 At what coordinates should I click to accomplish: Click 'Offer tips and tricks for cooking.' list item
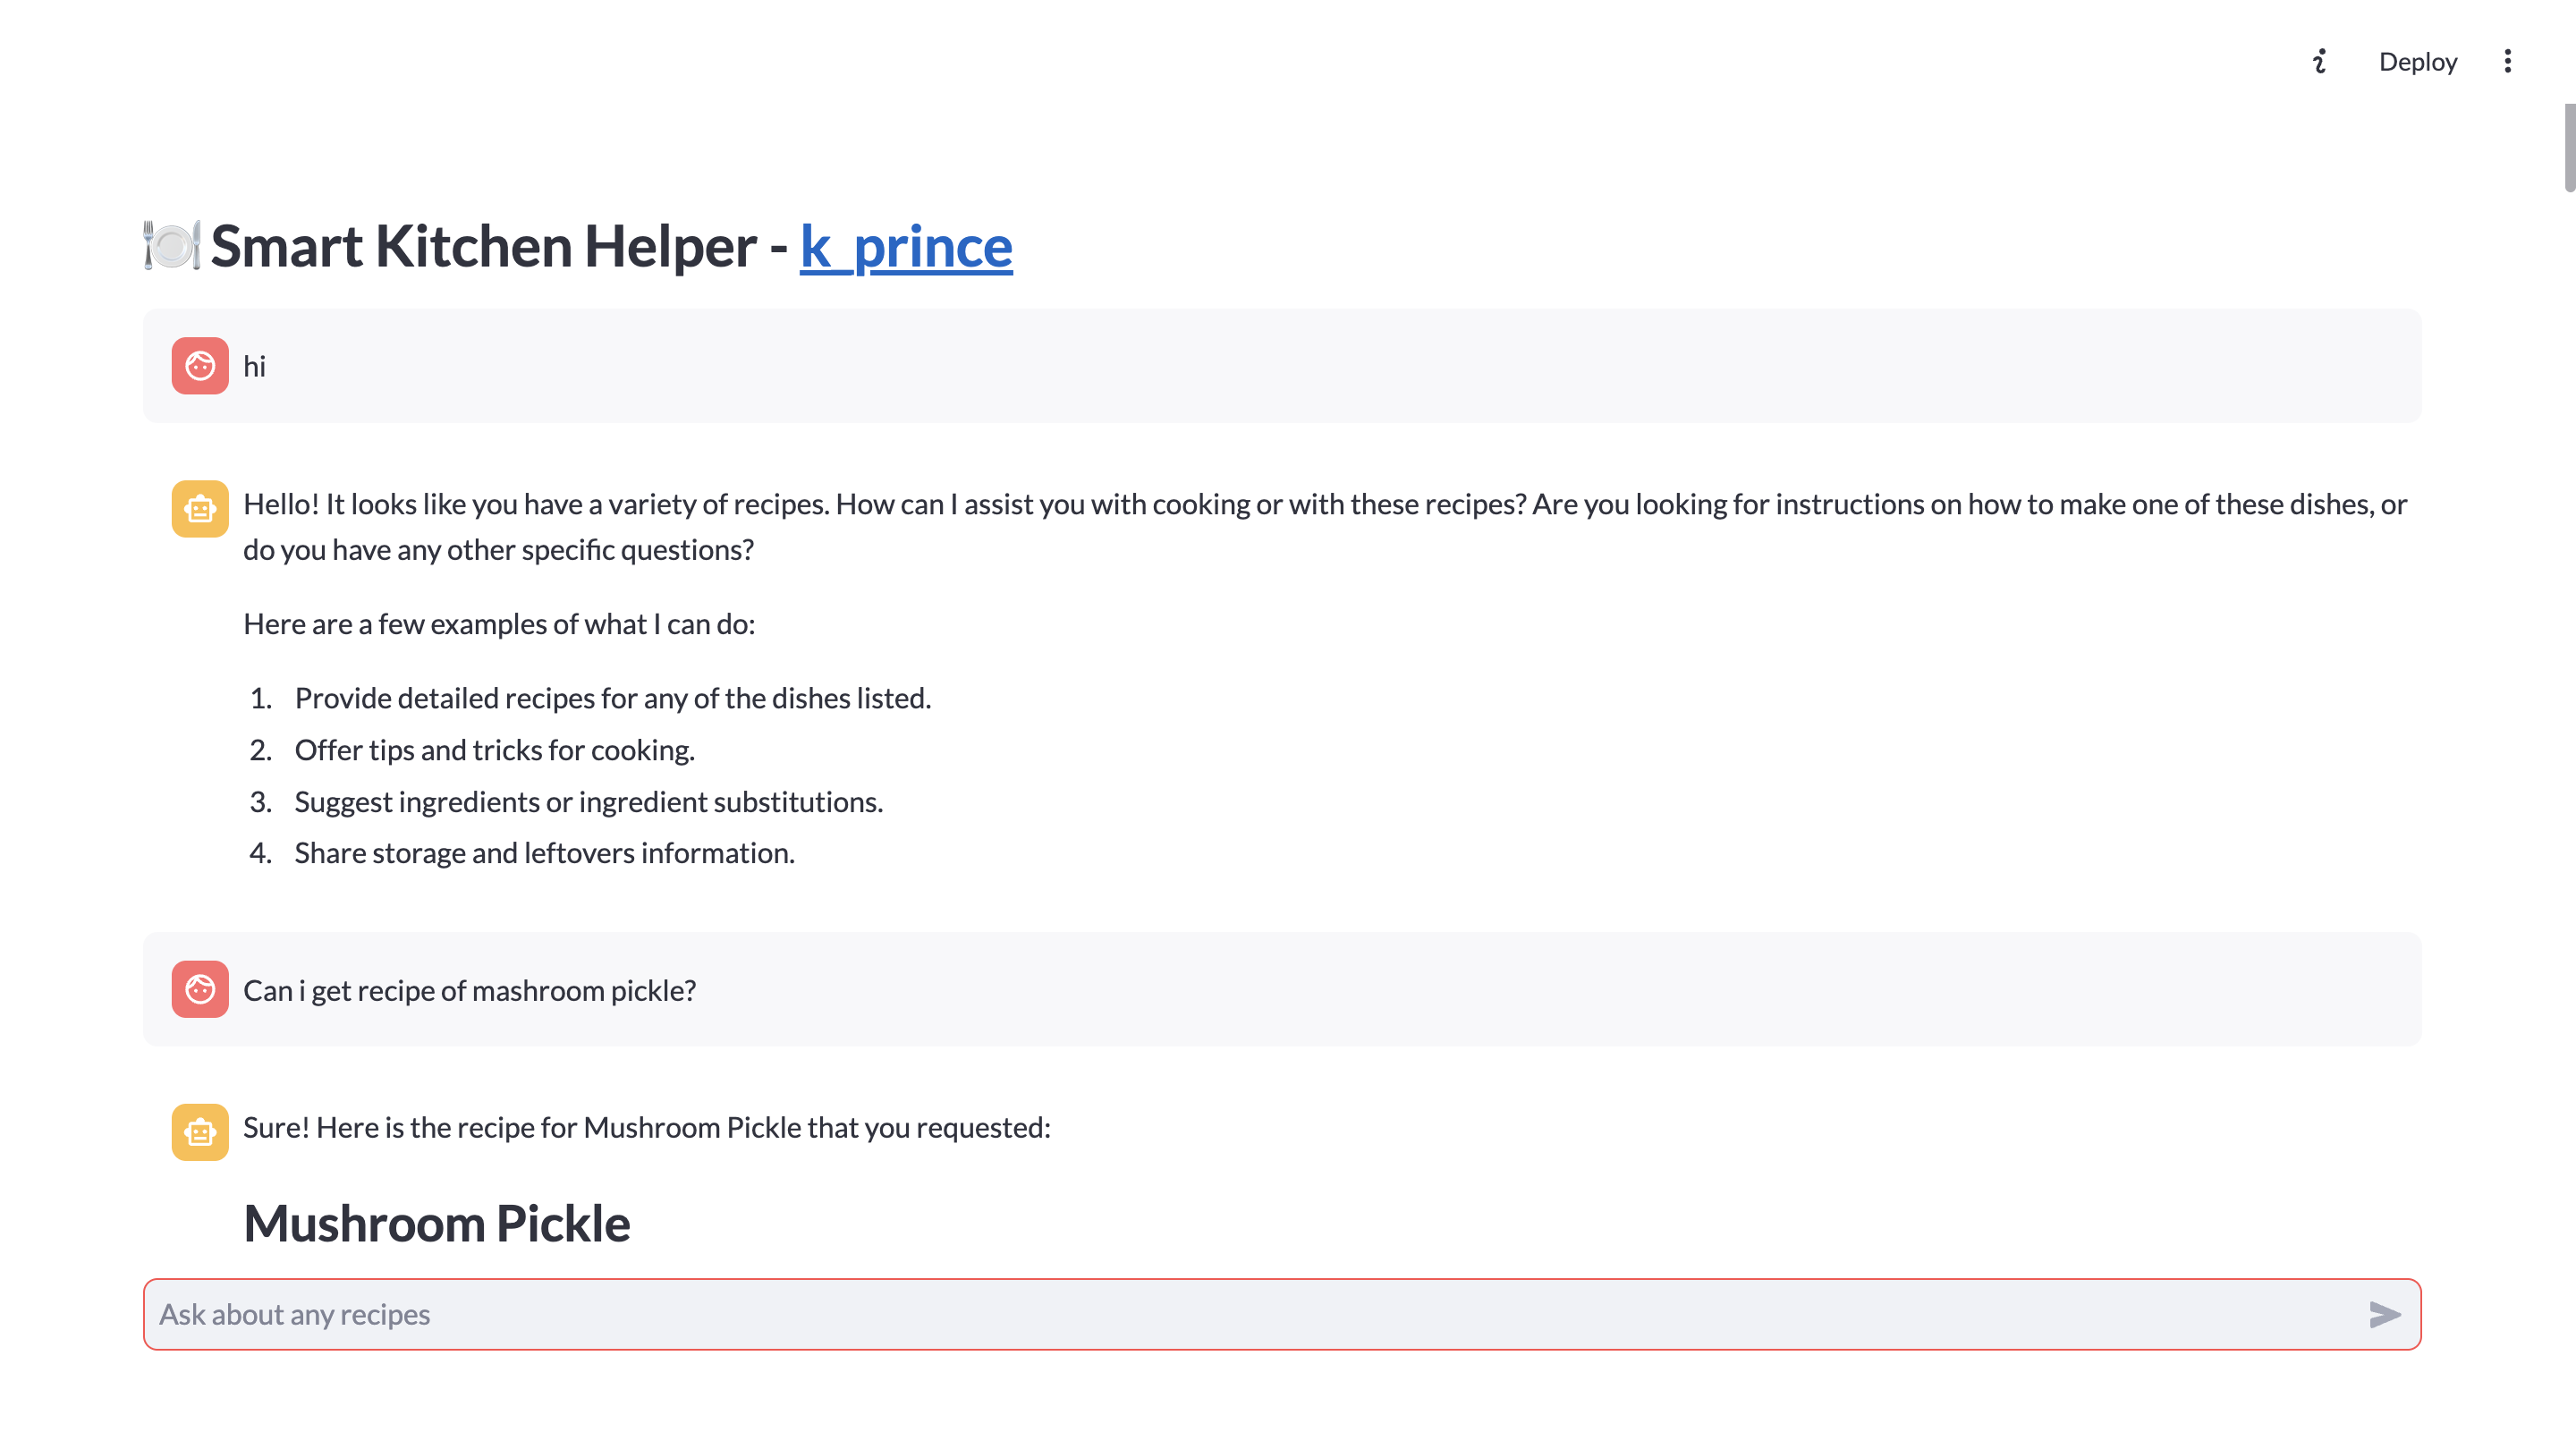[x=495, y=750]
